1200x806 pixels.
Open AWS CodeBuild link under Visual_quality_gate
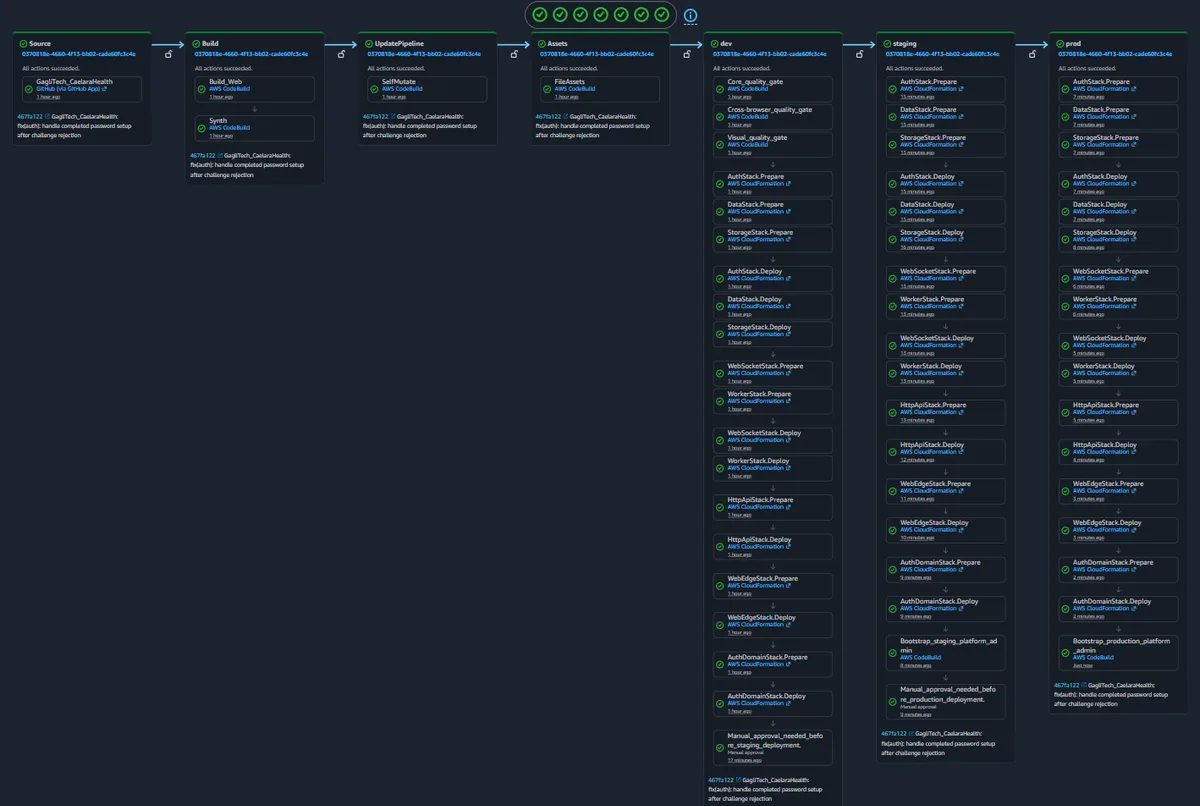(x=748, y=145)
